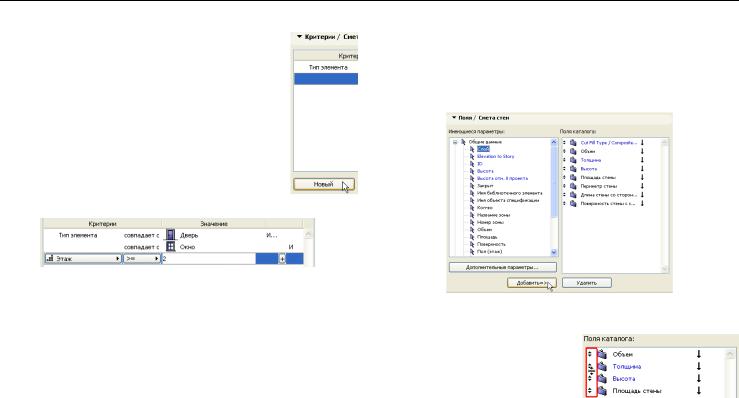Click the совпадает с cell in the Дверь row
The height and width of the screenshot is (398, 739).
pos(141,235)
